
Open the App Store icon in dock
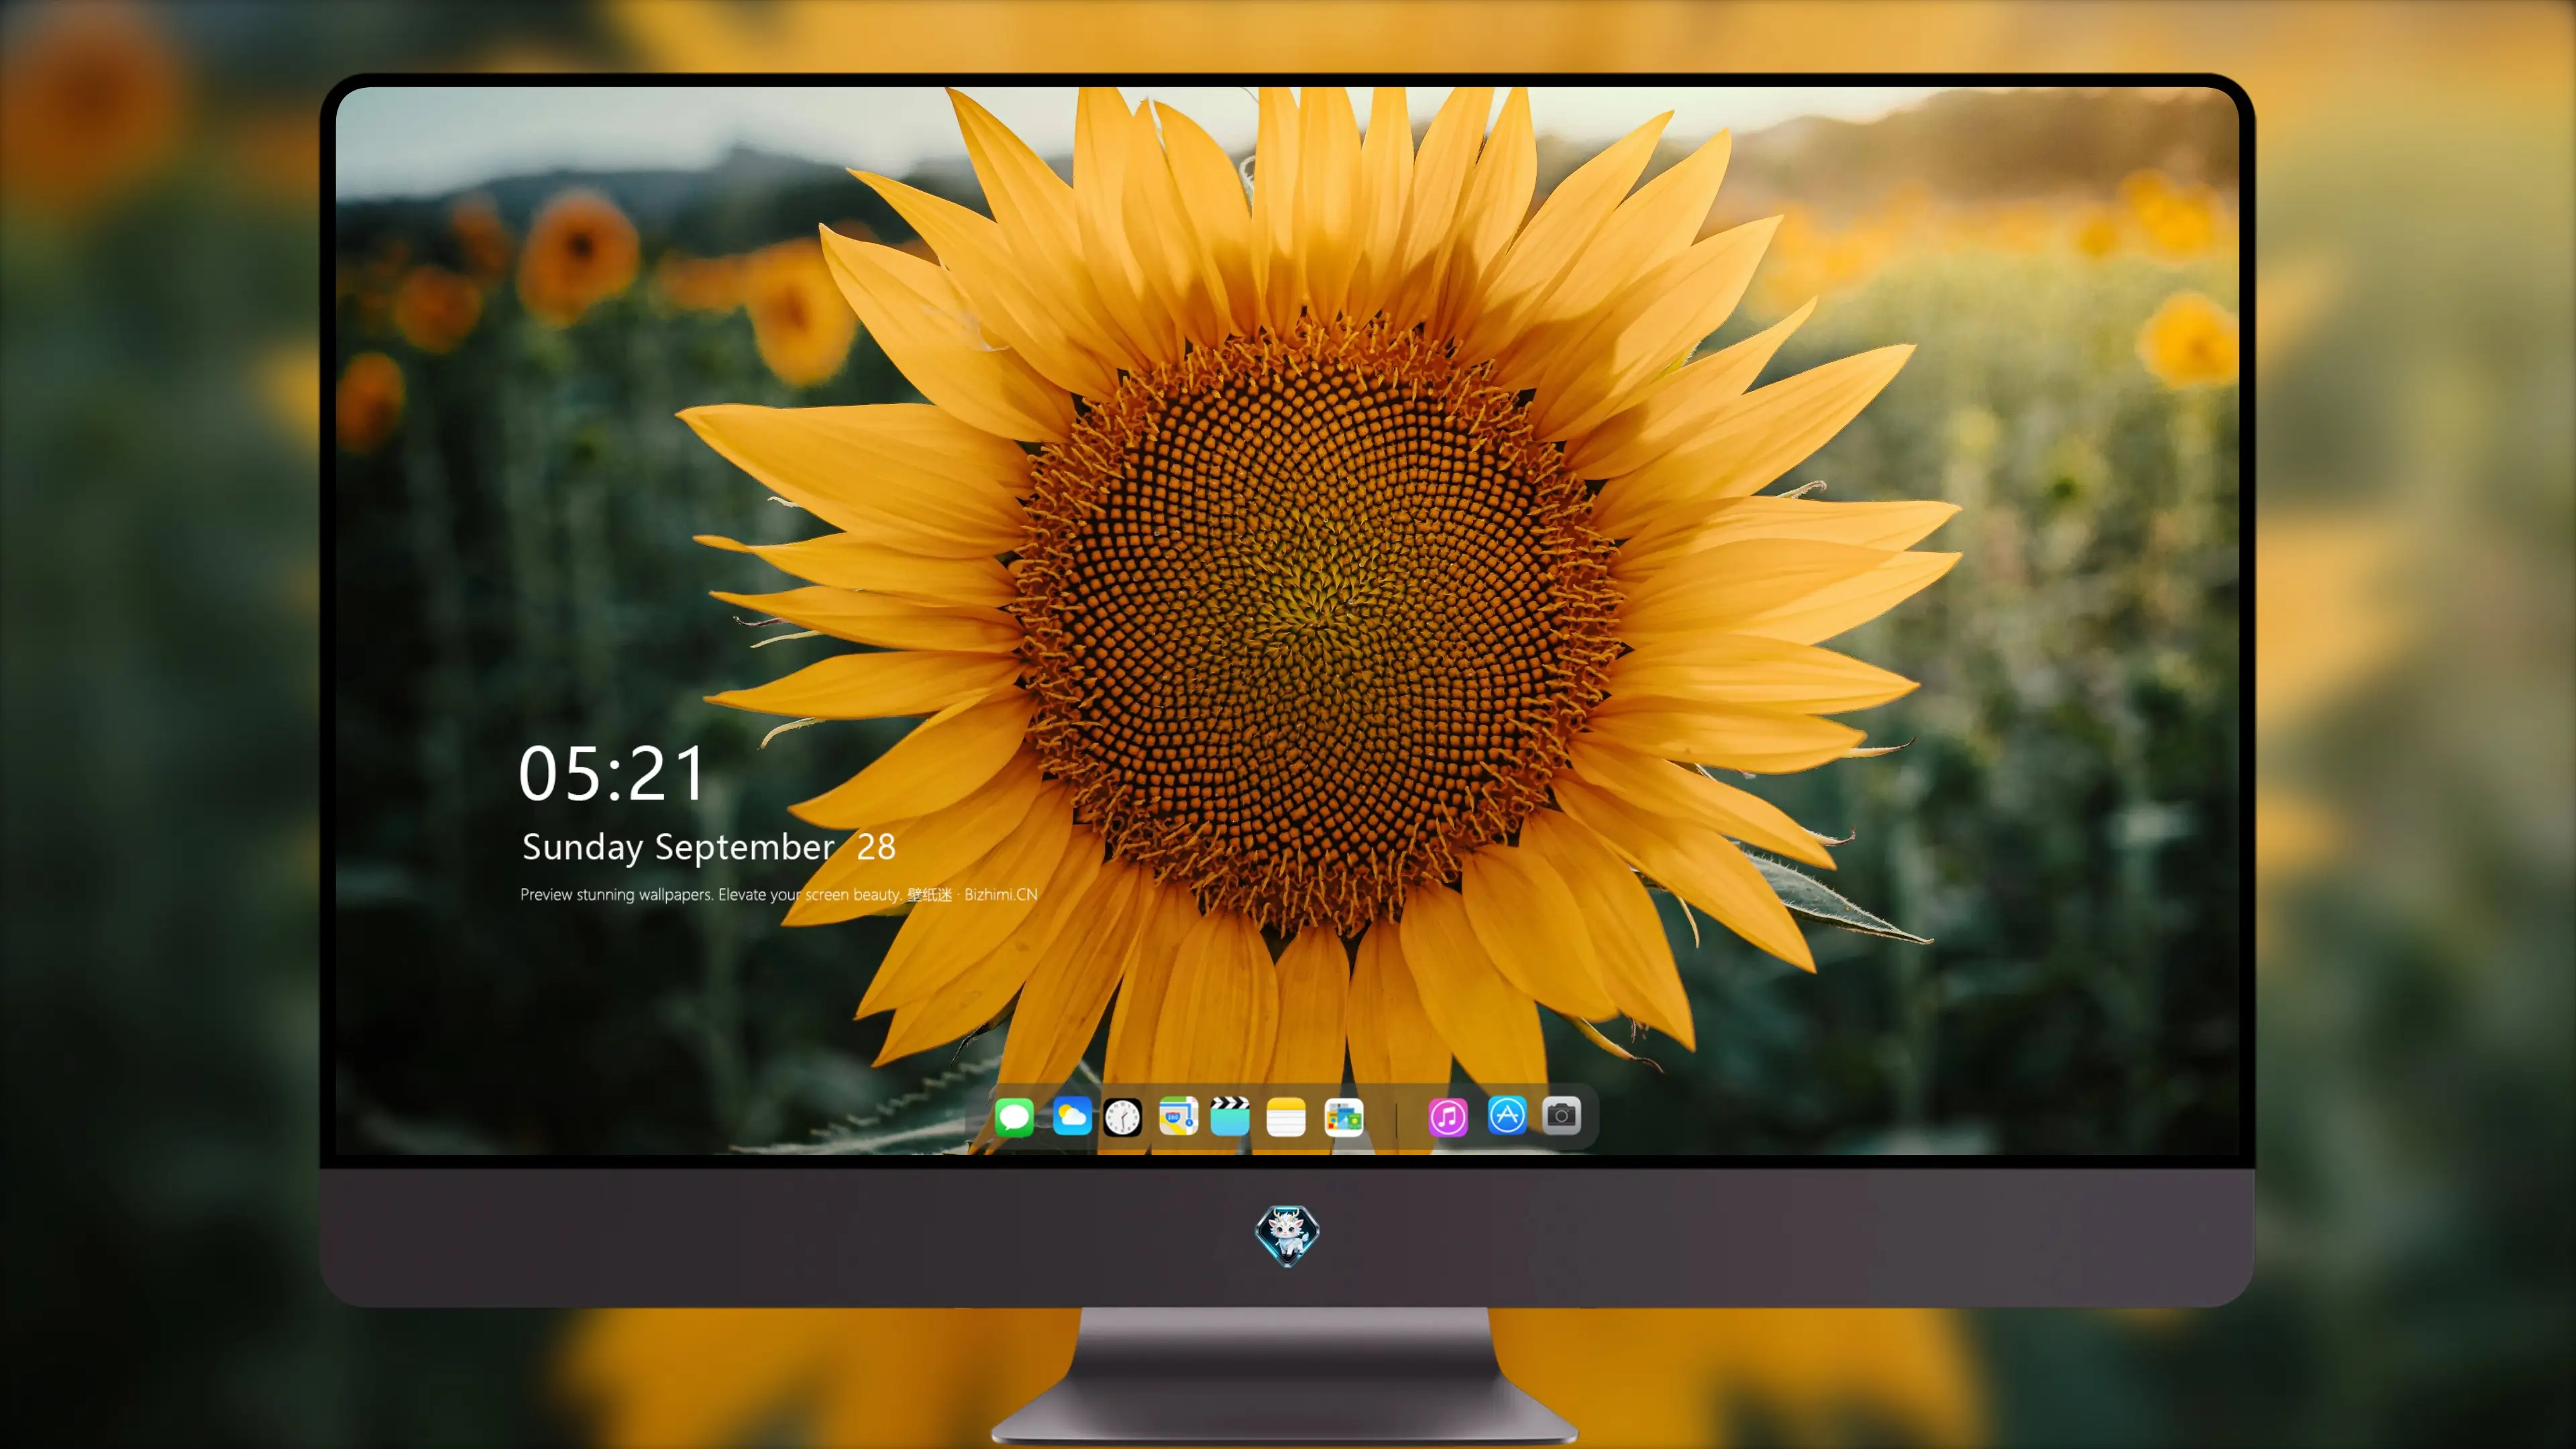pos(1507,1115)
